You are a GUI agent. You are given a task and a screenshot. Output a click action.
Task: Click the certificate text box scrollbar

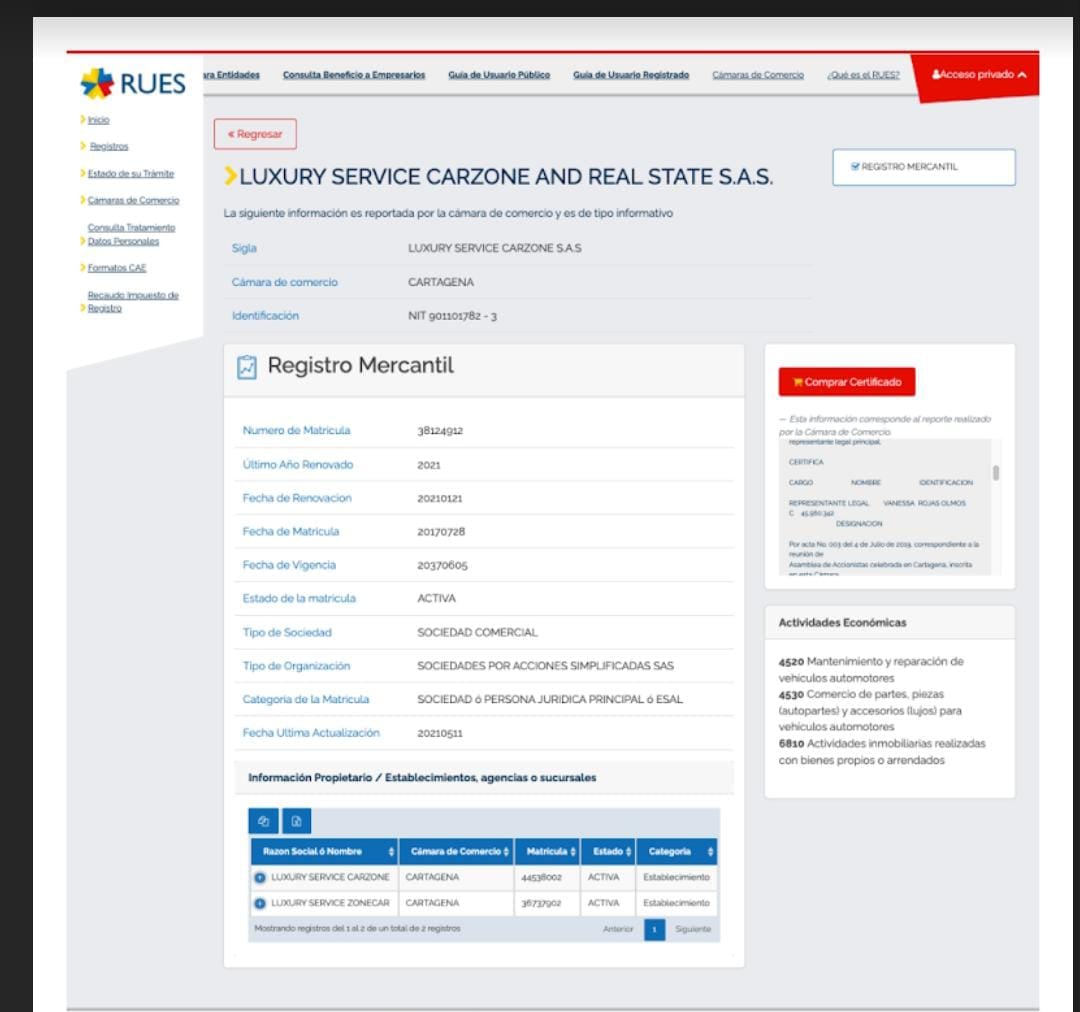click(995, 474)
